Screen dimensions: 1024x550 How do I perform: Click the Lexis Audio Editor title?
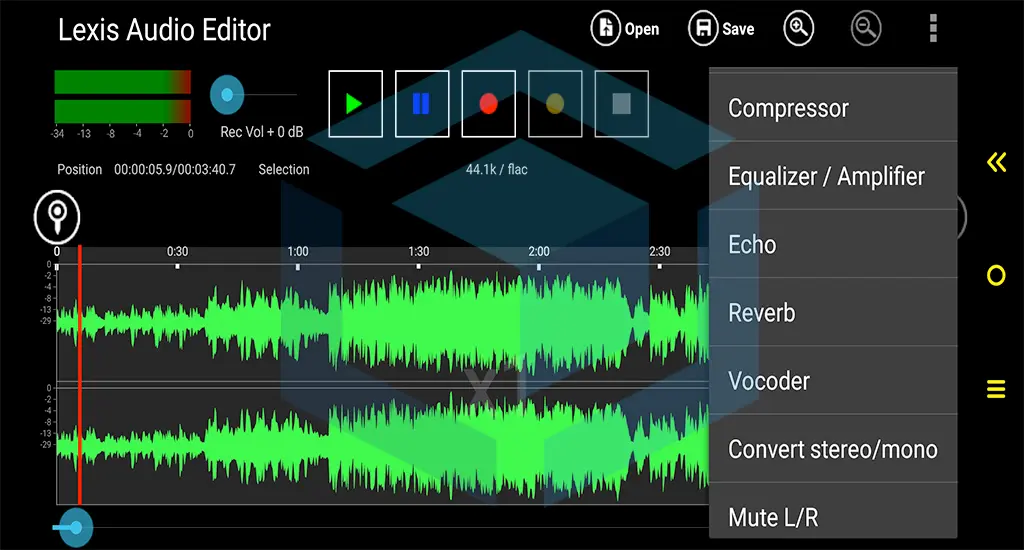click(x=164, y=30)
